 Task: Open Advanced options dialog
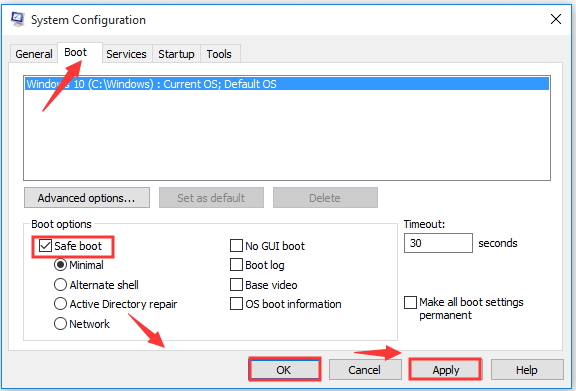(87, 198)
